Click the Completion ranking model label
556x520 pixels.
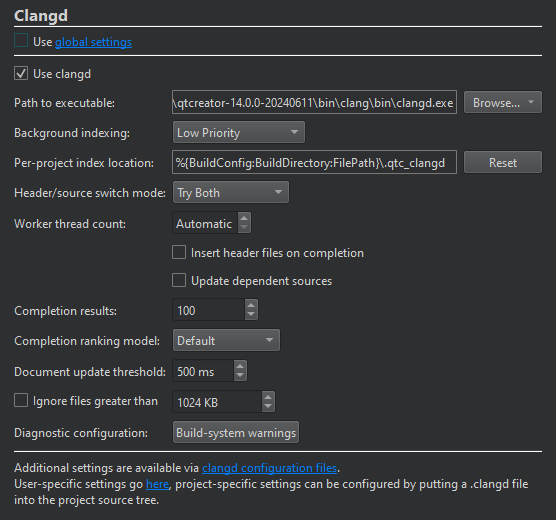(87, 341)
